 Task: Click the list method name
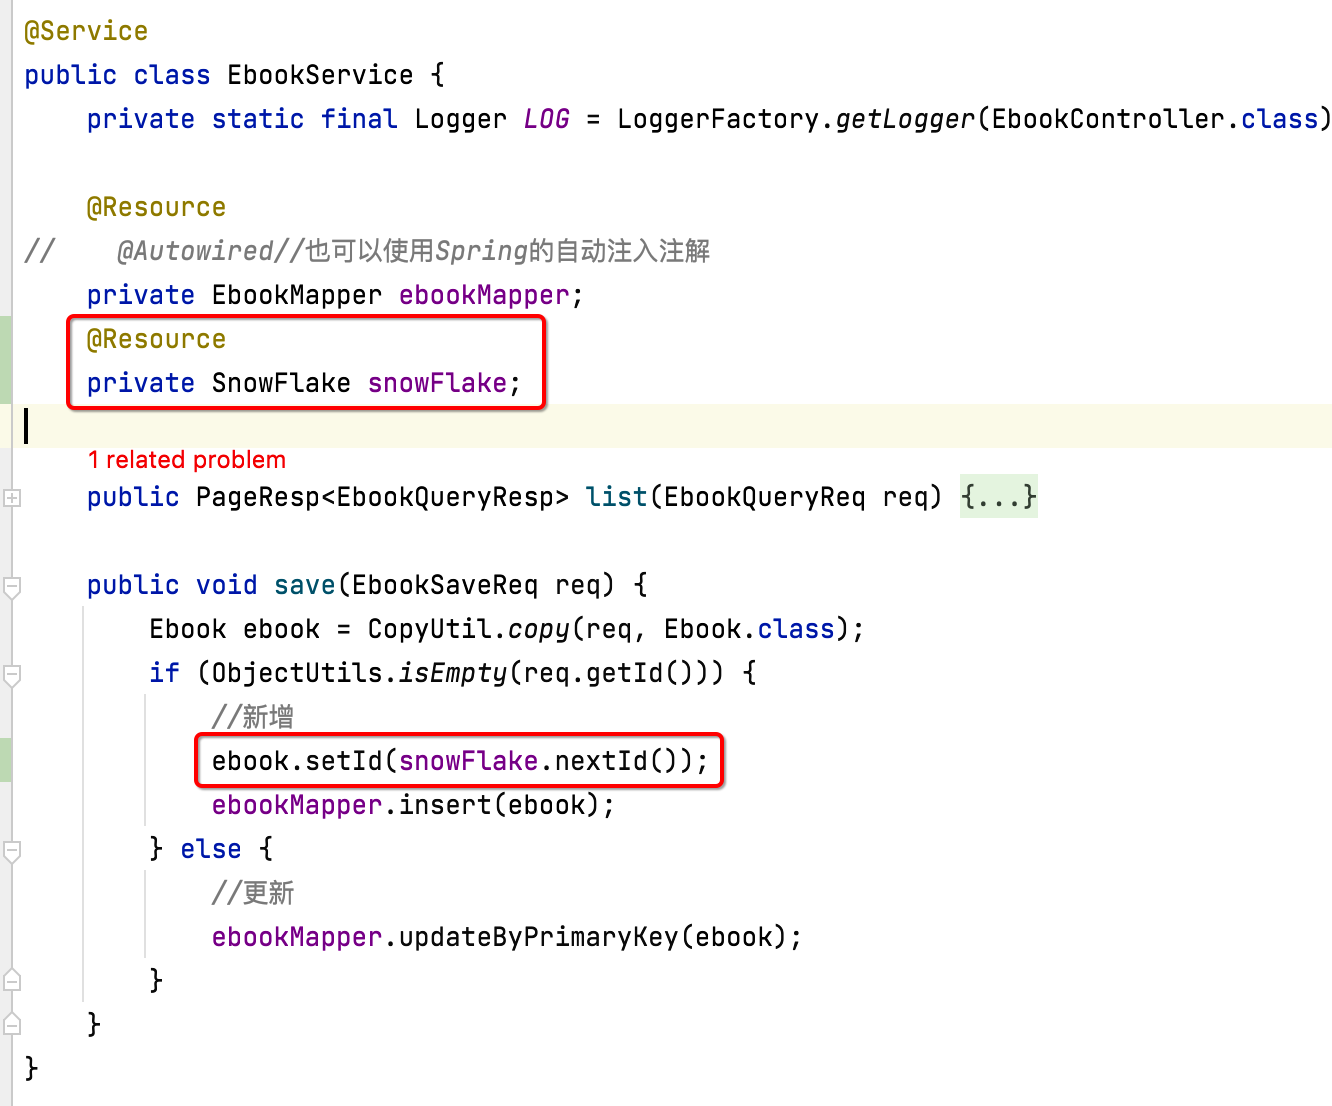pyautogui.click(x=617, y=497)
